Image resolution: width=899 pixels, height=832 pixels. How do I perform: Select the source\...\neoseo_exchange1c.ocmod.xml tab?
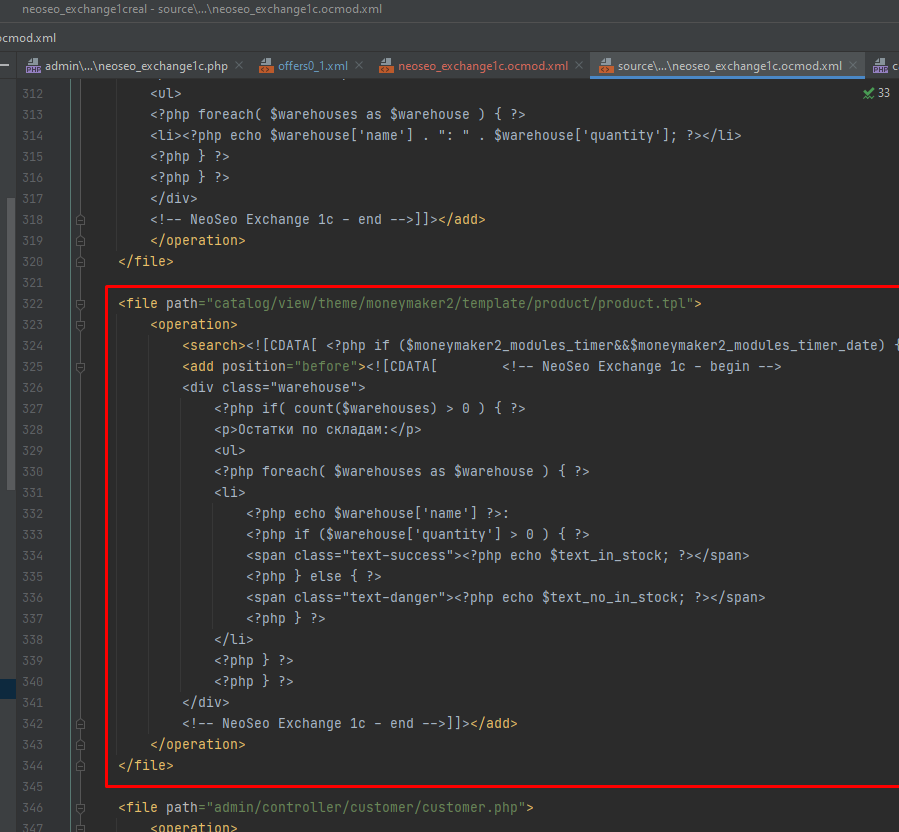(729, 67)
